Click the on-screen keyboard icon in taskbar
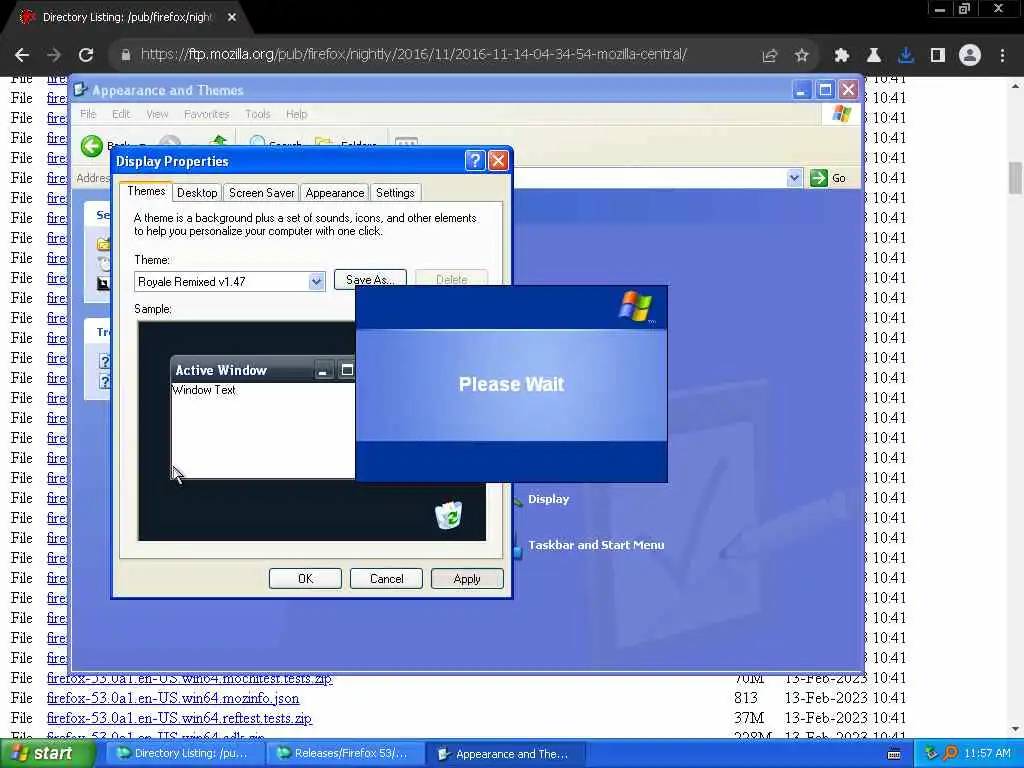The height and width of the screenshot is (768, 1024). point(894,754)
